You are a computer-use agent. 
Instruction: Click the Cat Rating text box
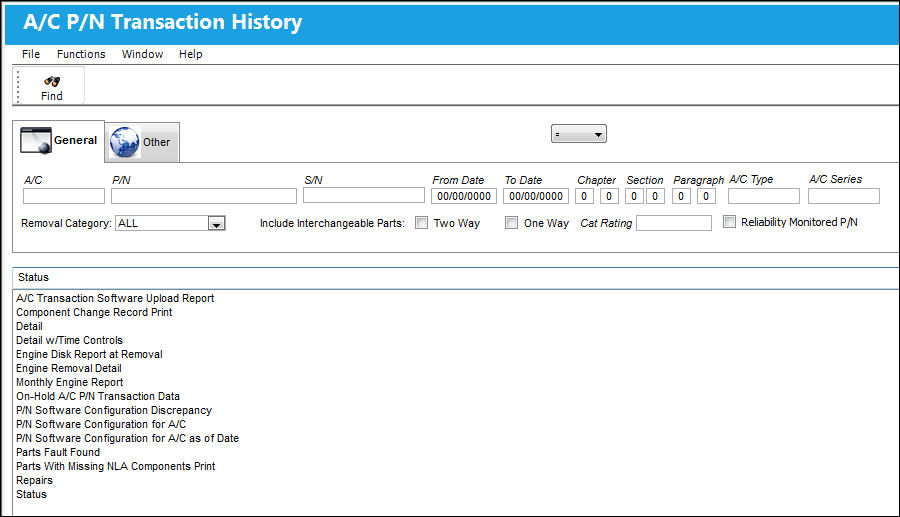click(674, 223)
